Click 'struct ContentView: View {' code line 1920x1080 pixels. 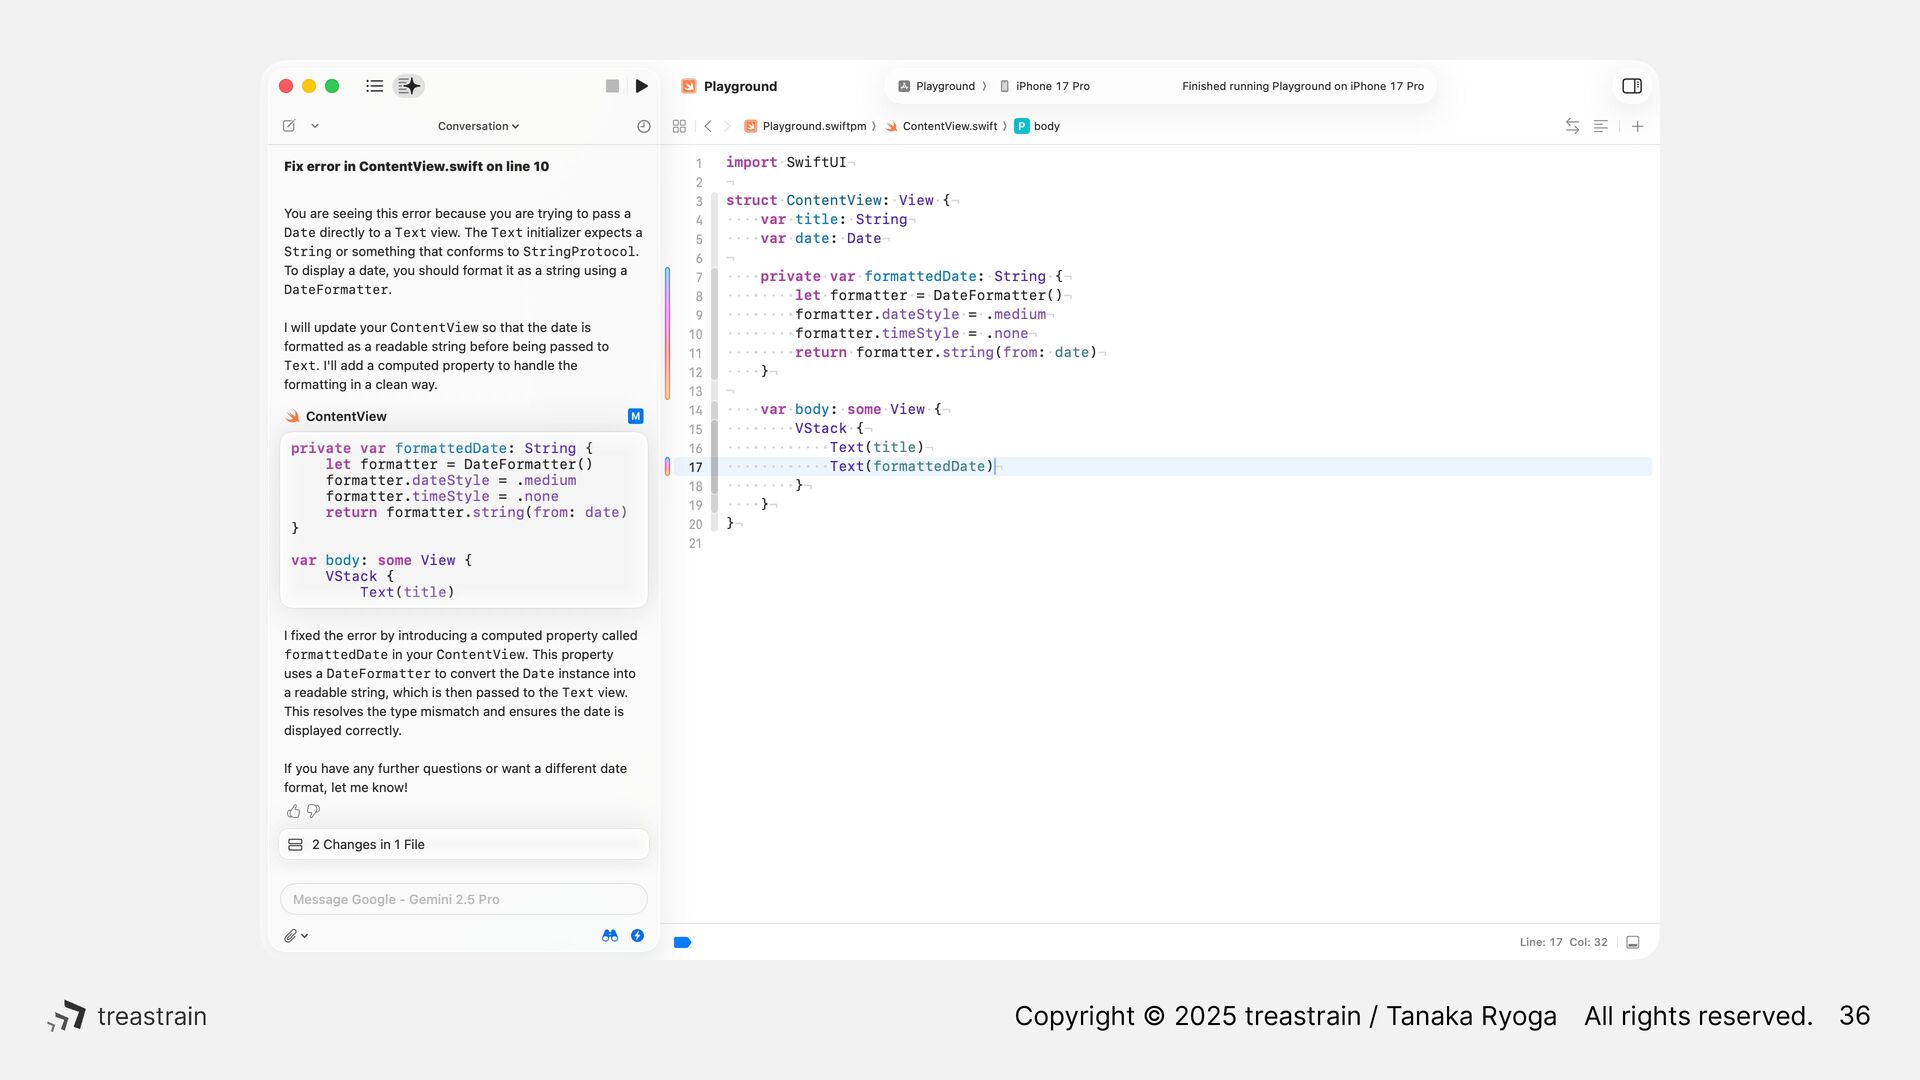point(838,200)
